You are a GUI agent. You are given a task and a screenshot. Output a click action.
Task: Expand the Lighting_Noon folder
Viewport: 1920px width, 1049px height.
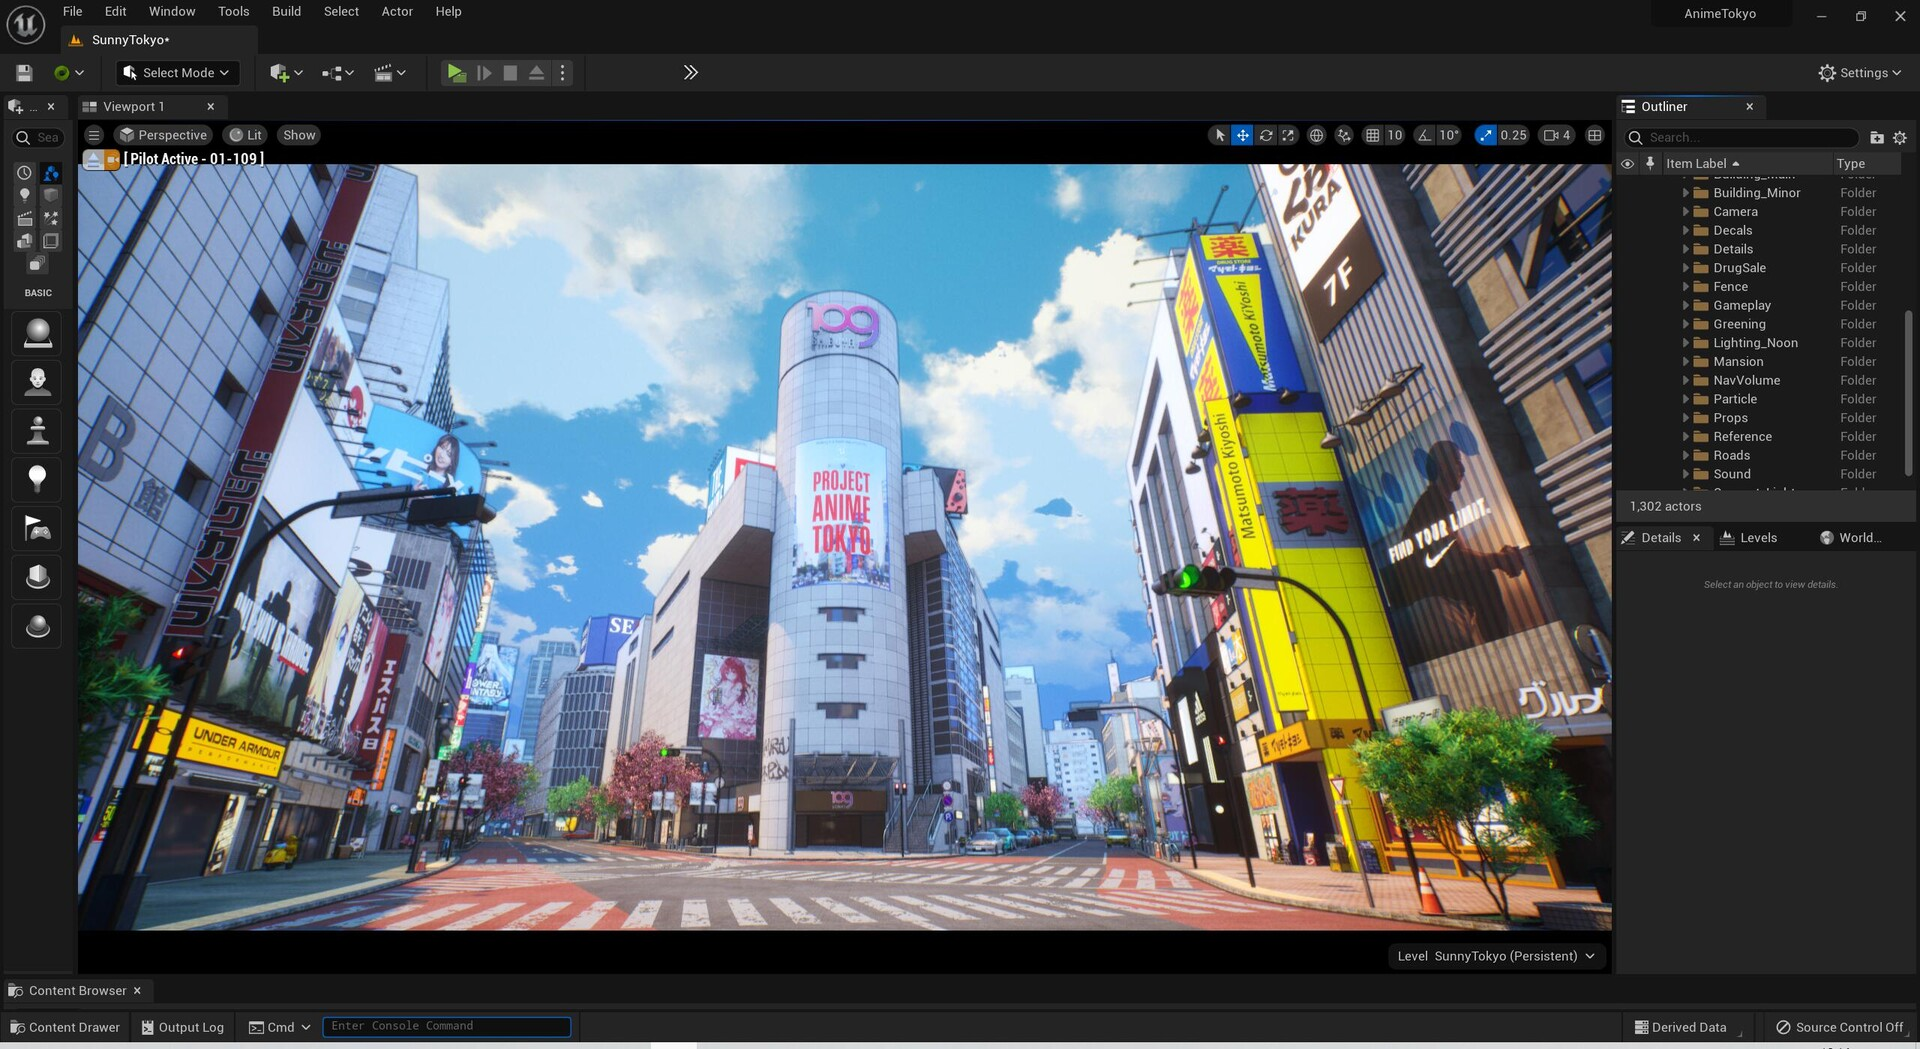click(1686, 343)
